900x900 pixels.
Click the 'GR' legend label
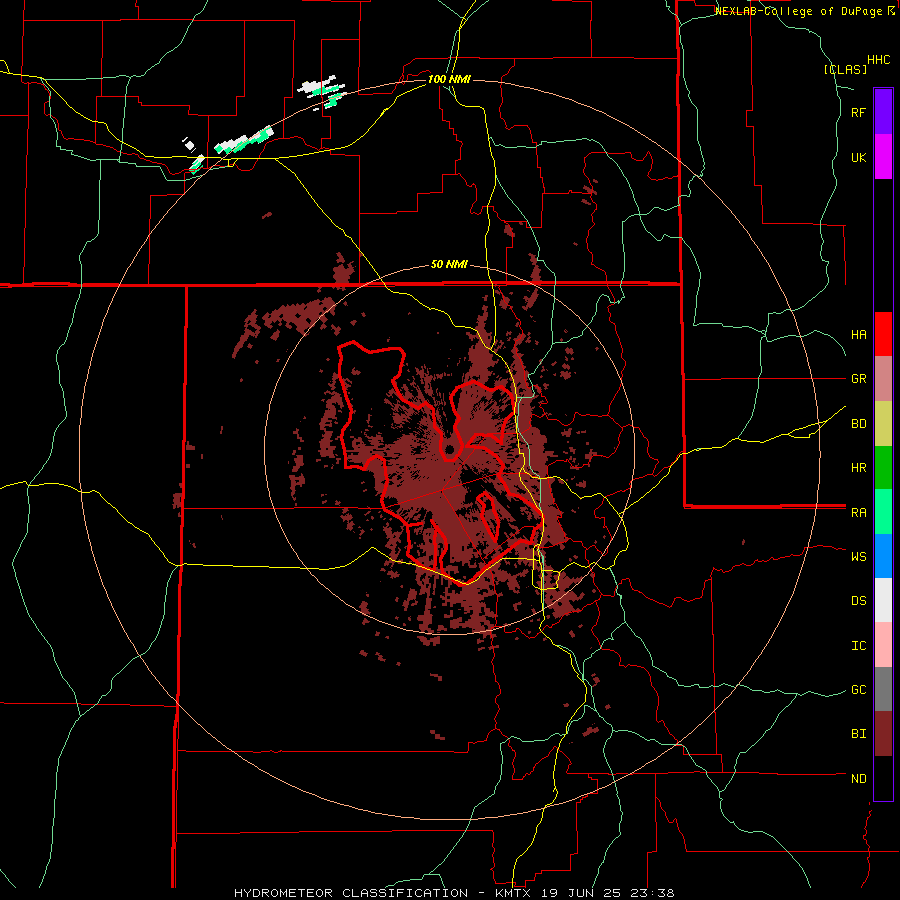(859, 379)
